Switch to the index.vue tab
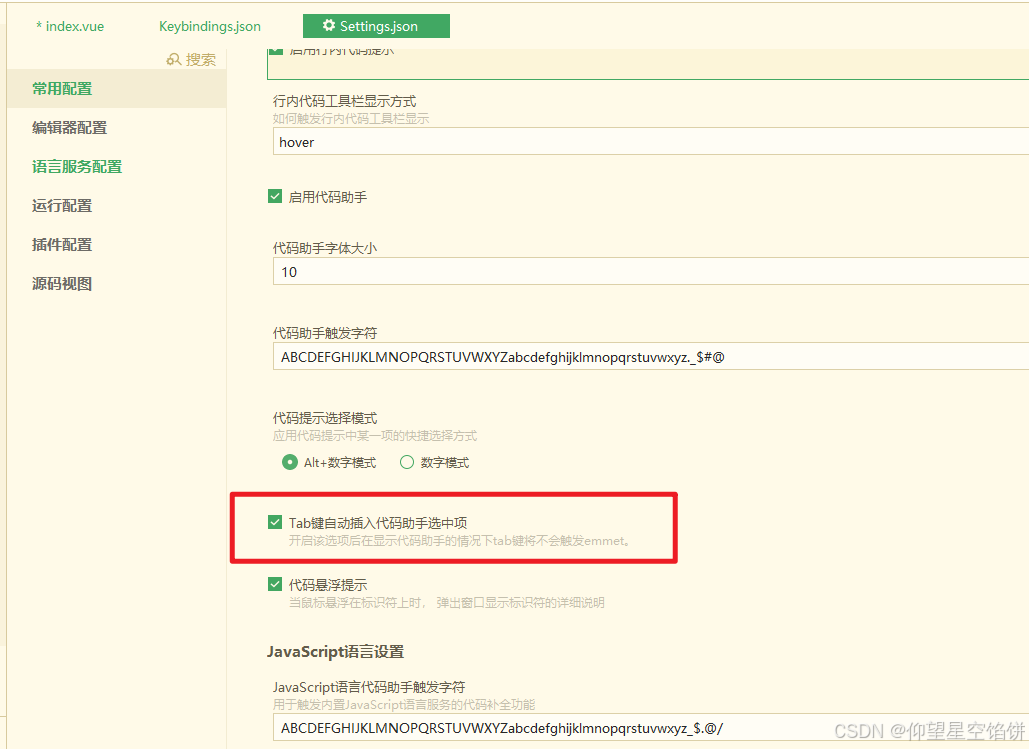Viewport: 1029px width, 749px height. (x=70, y=26)
